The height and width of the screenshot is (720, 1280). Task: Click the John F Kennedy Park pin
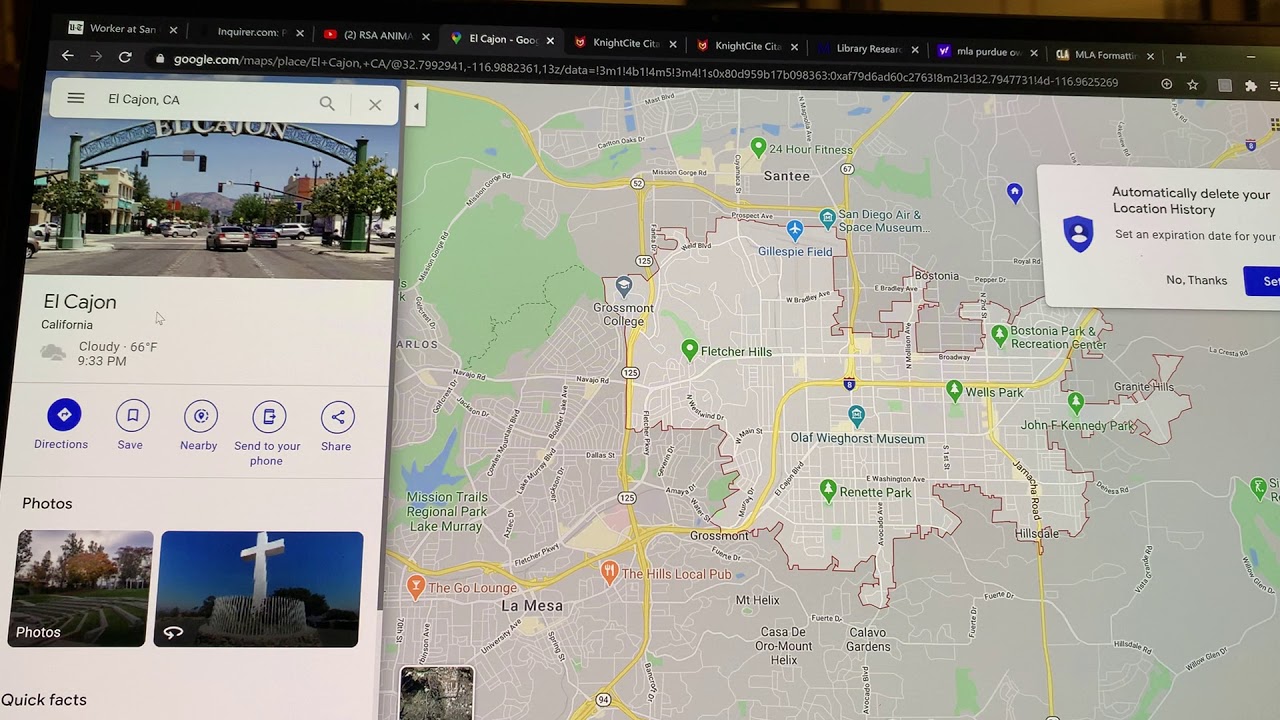[x=1076, y=403]
